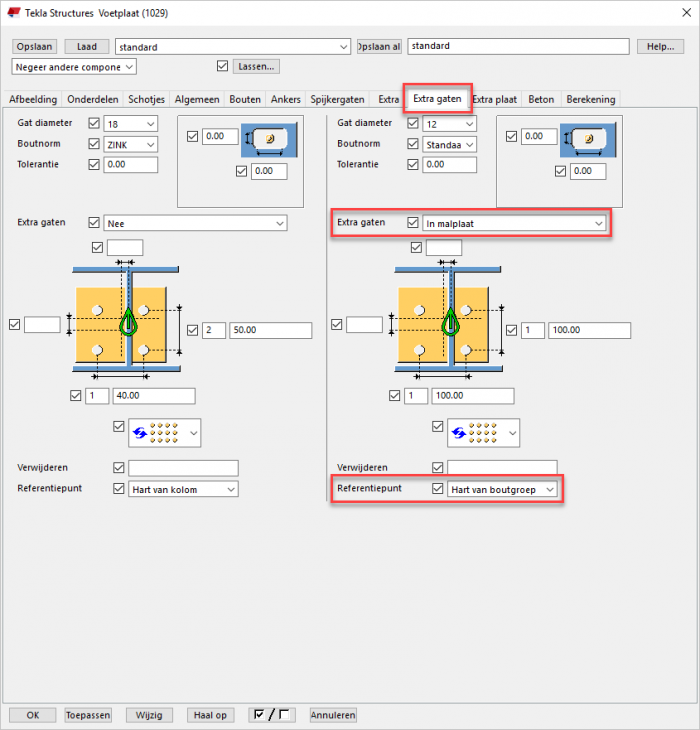700x730 pixels.
Task: Open the Algemeen tab
Action: coord(197,99)
